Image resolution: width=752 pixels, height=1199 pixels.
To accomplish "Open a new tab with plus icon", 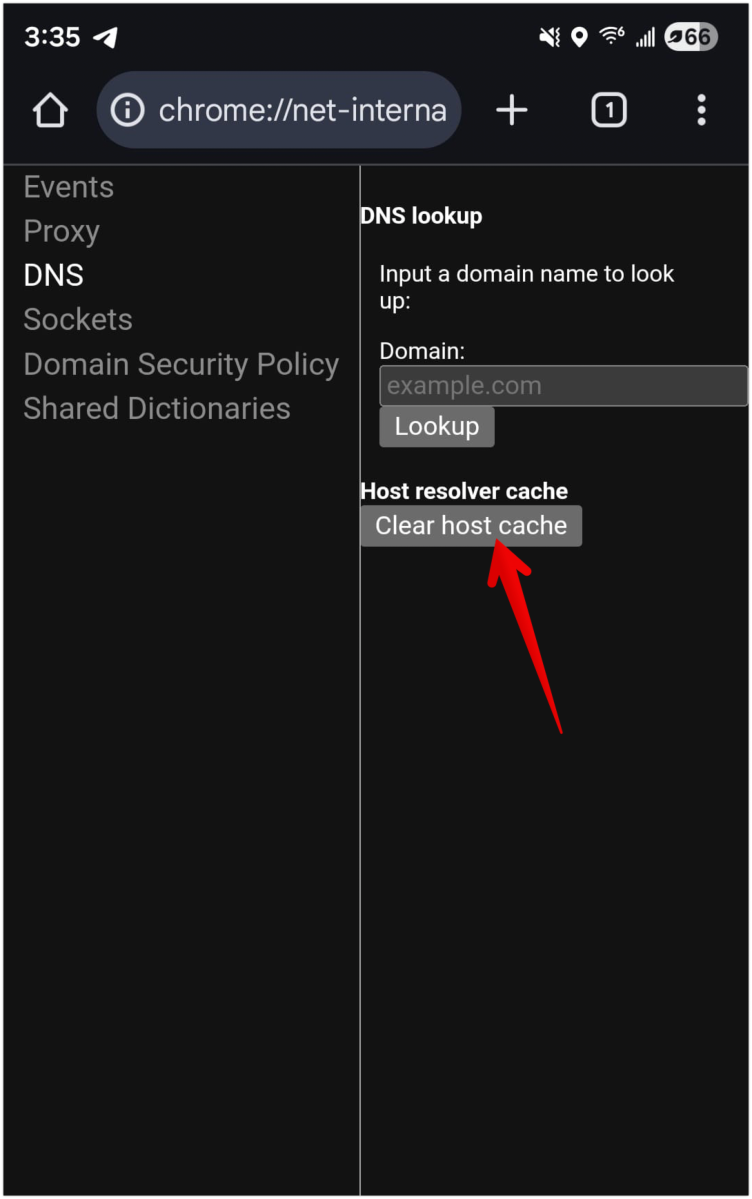I will [512, 111].
